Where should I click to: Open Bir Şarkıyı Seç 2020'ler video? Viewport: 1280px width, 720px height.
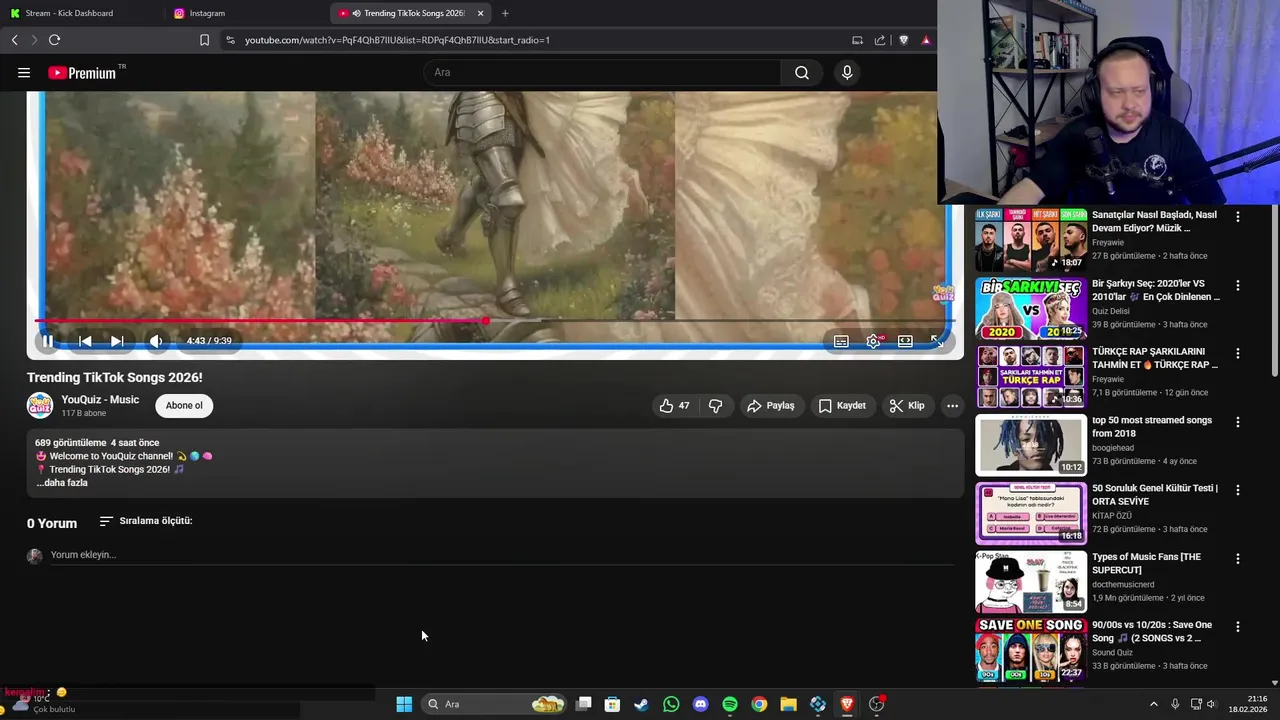click(x=1031, y=308)
